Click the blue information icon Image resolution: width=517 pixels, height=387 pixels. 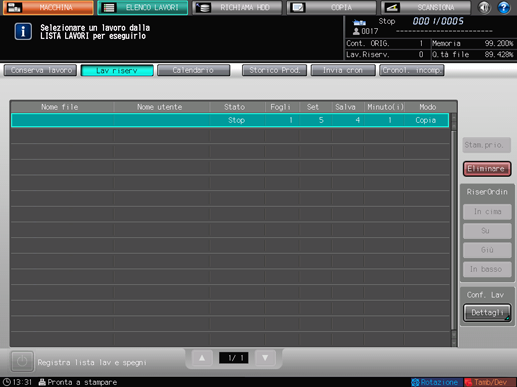[x=23, y=31]
